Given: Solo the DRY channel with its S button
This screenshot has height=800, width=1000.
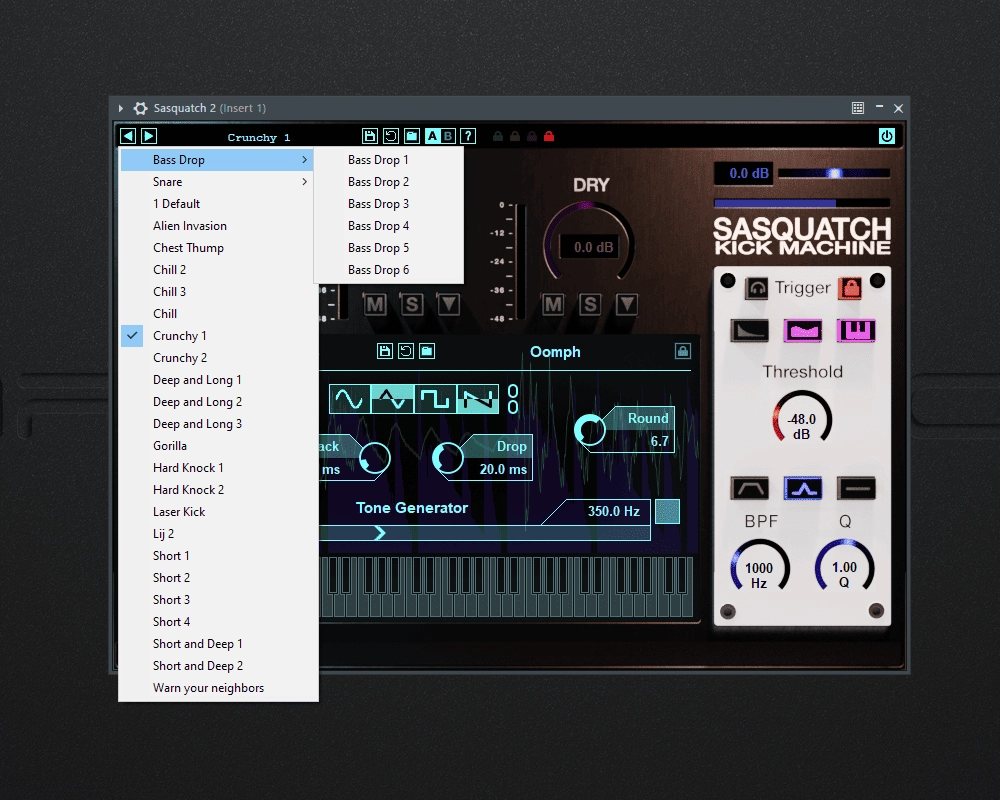Looking at the screenshot, I should [590, 304].
